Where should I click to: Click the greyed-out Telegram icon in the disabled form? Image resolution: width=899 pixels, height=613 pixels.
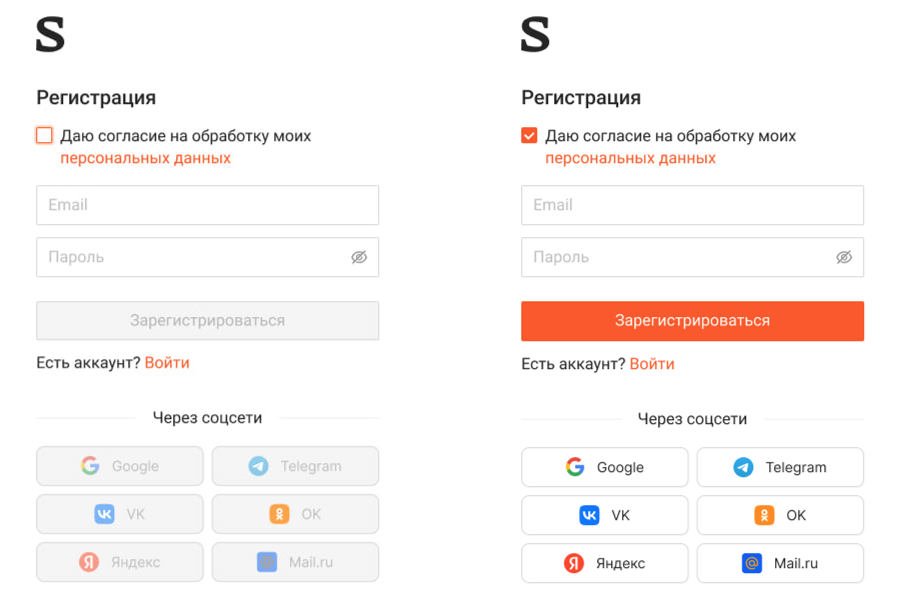pos(258,466)
